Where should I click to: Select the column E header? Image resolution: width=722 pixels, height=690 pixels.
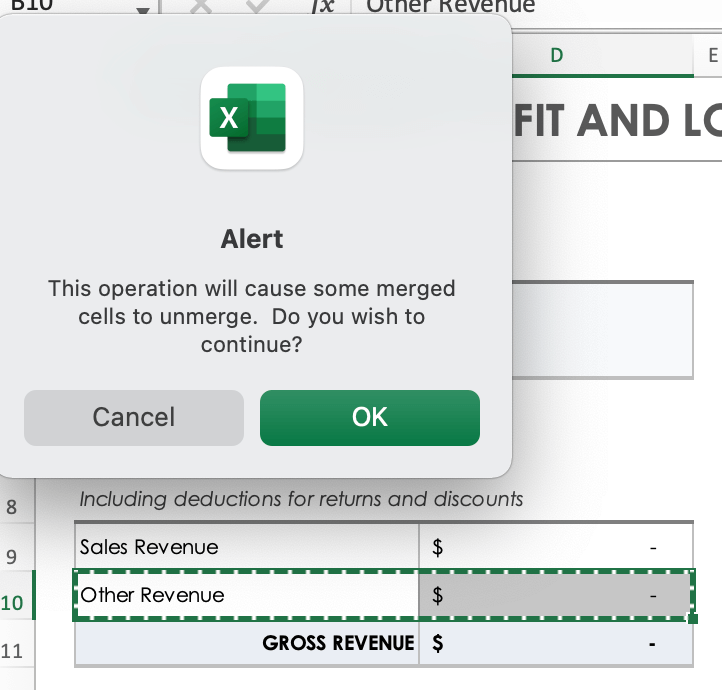pos(711,56)
